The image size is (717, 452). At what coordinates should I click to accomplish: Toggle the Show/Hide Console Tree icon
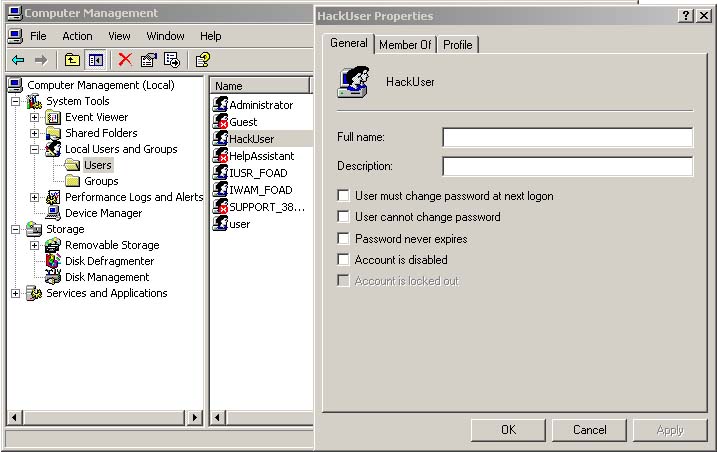(x=95, y=60)
